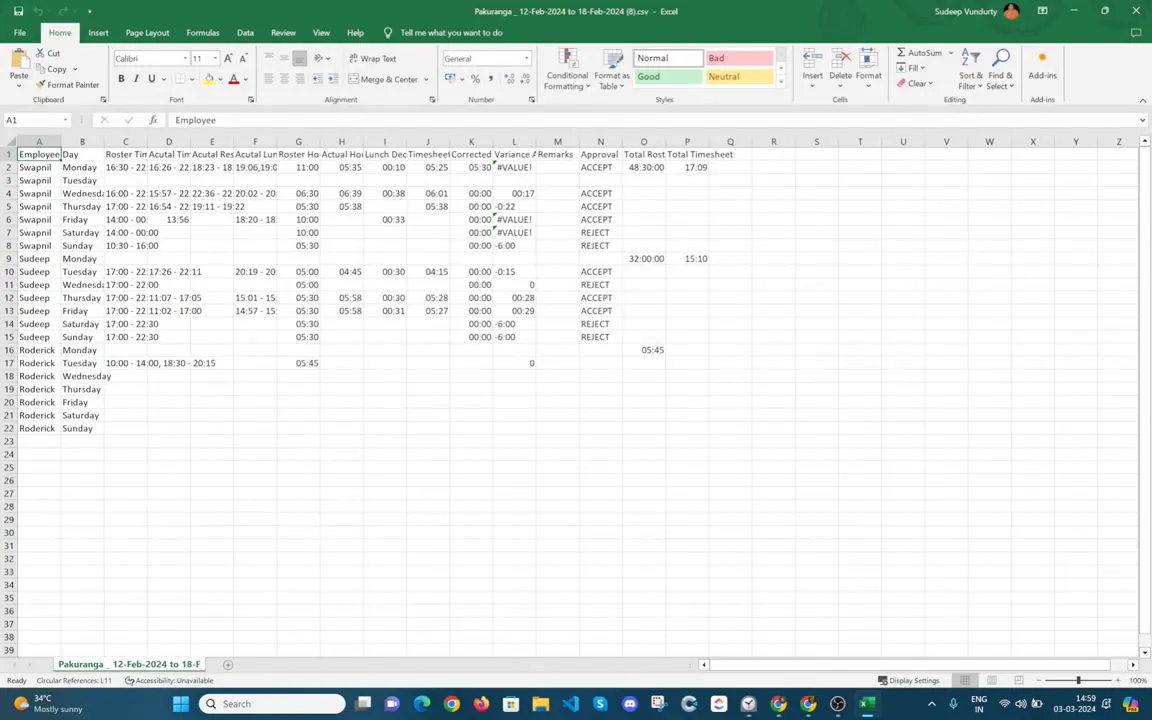Click Tell me what you want to do
The image size is (1152, 720).
click(451, 33)
